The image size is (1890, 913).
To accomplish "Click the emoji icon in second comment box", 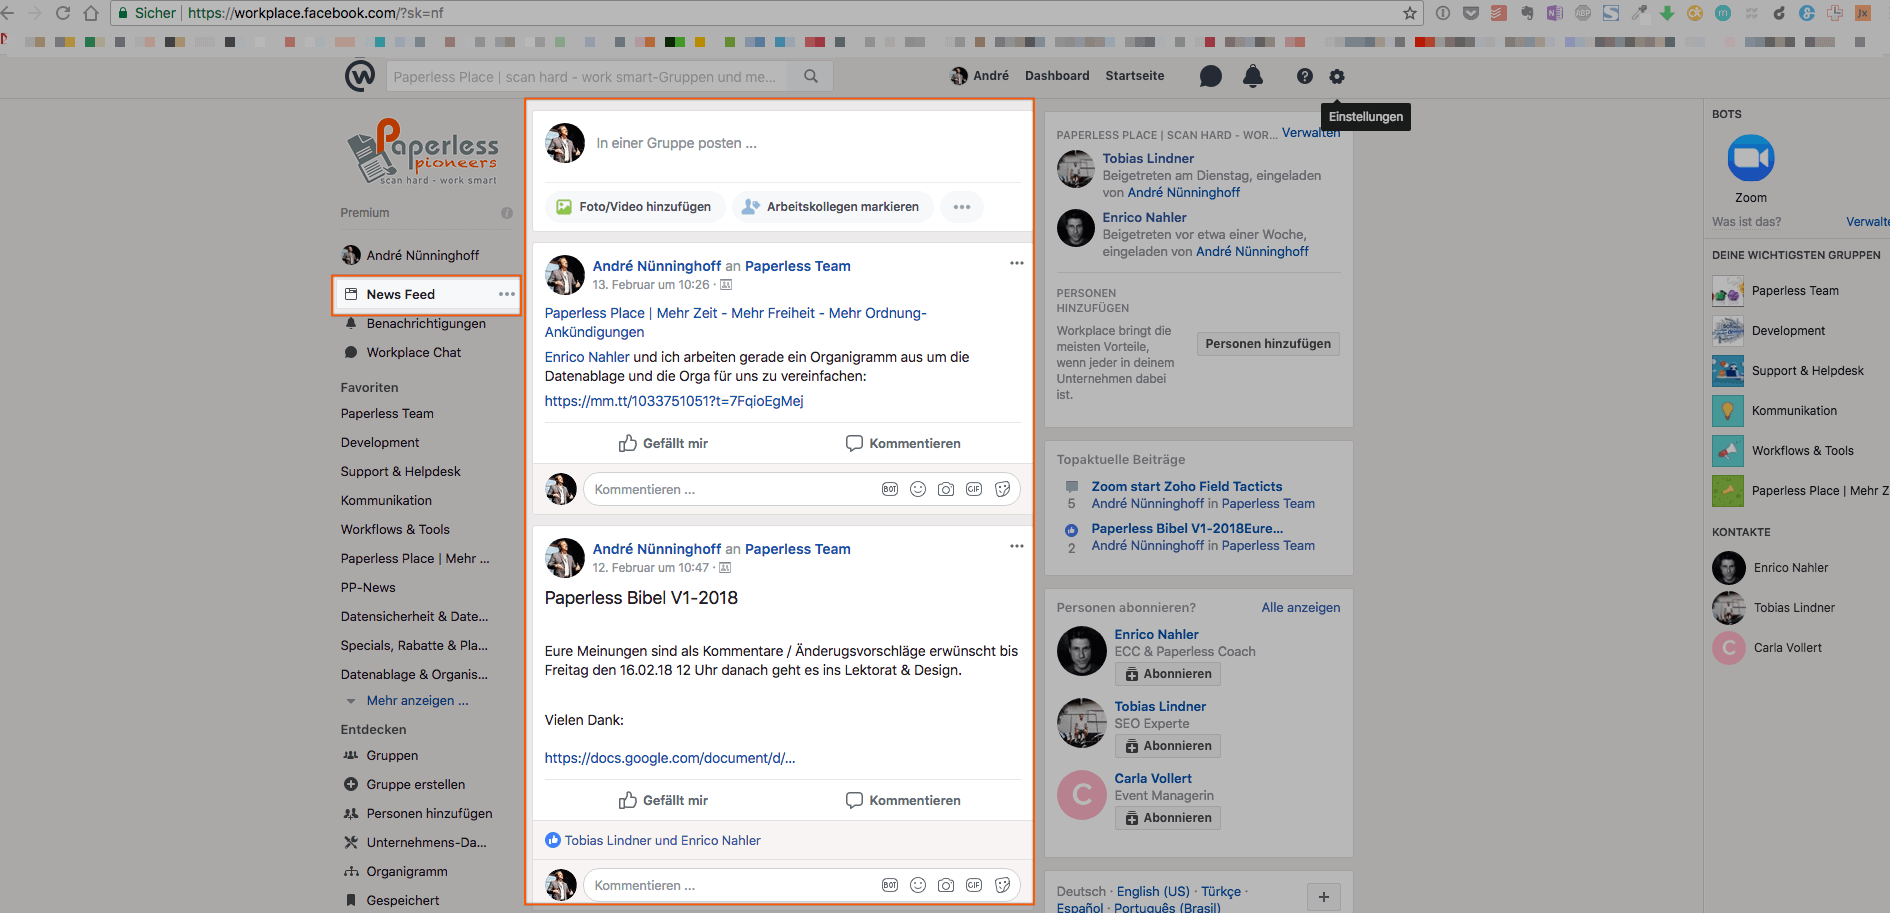I will 917,885.
